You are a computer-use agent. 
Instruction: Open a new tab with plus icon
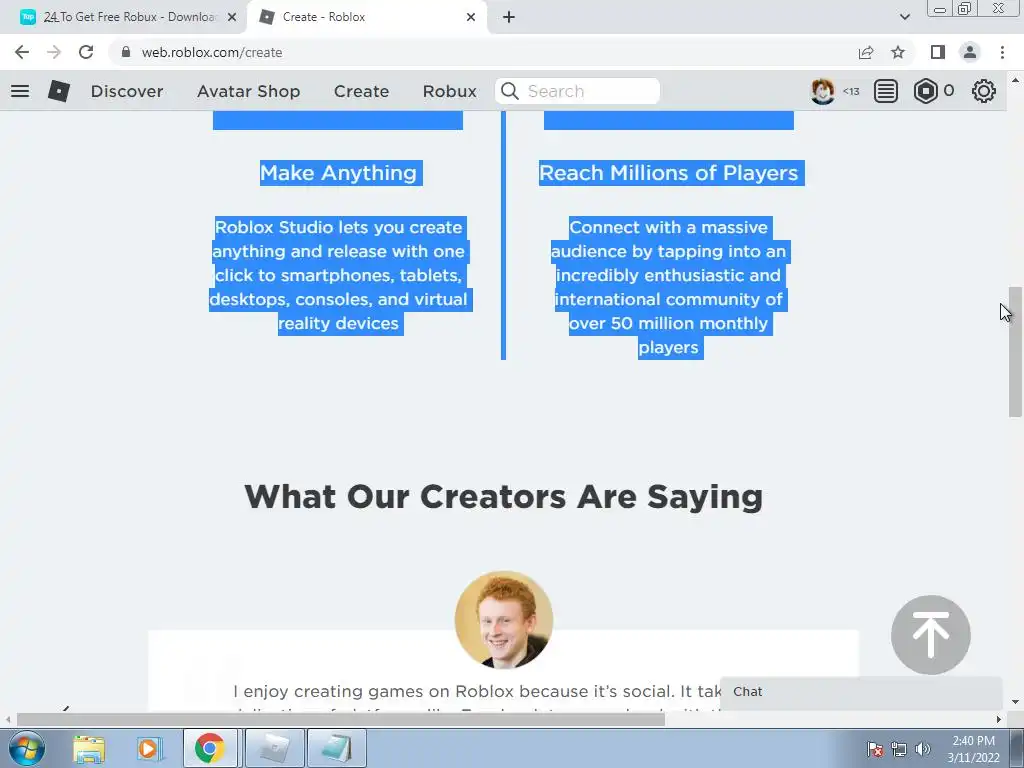[509, 17]
